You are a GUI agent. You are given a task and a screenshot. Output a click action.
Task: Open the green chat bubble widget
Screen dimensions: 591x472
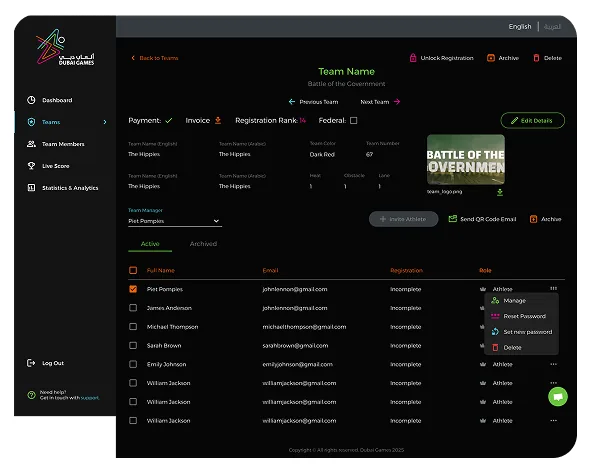[x=558, y=397]
